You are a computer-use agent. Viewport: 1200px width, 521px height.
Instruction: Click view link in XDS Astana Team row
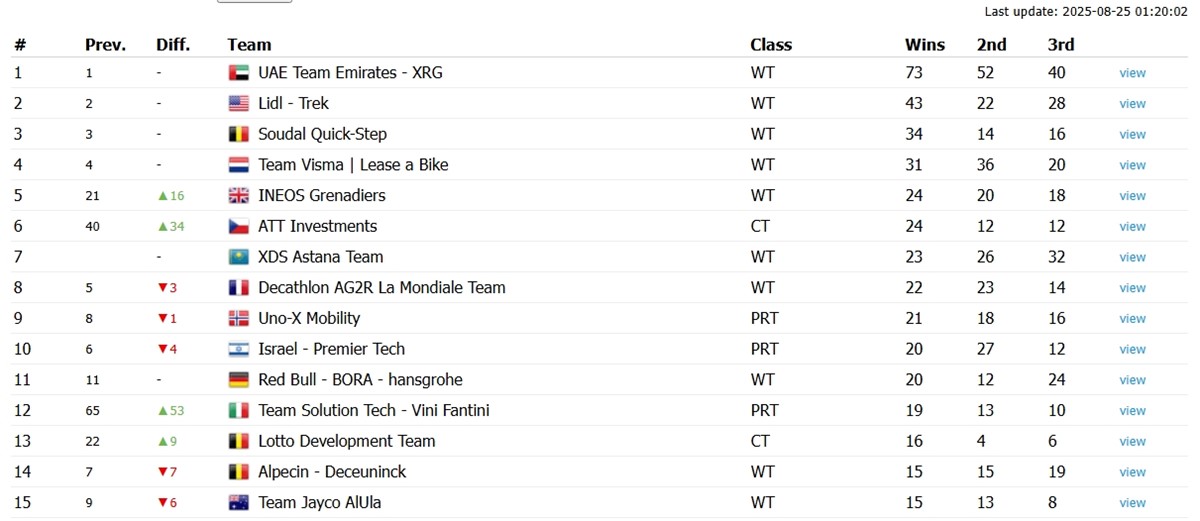1132,258
